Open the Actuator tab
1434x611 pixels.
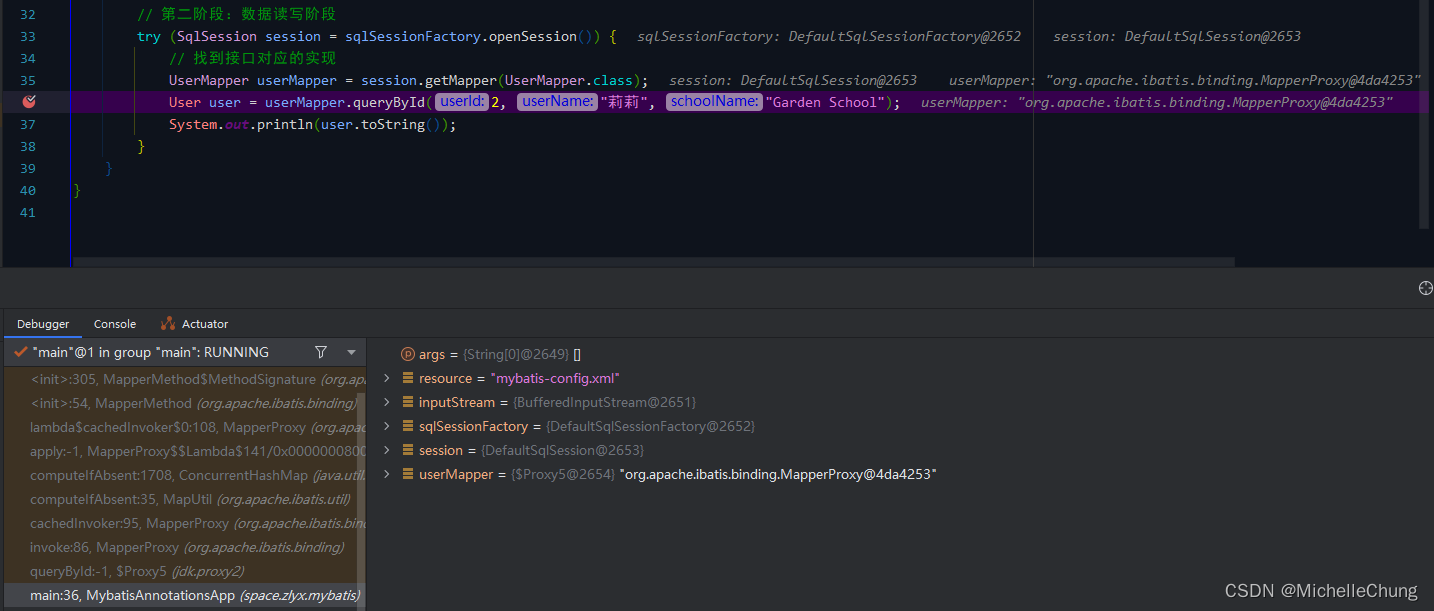click(194, 324)
